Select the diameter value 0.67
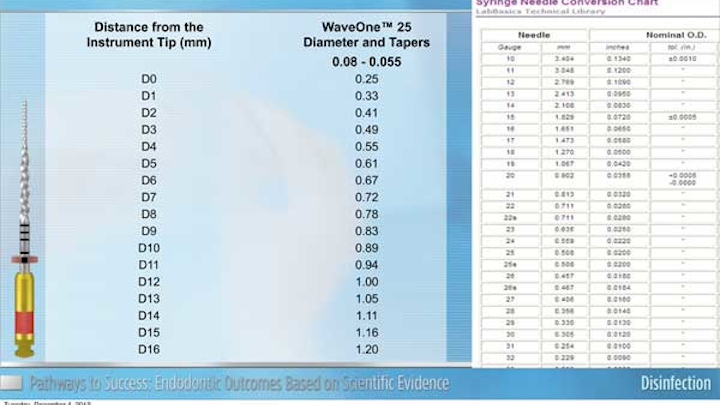This screenshot has width=720, height=405. [x=366, y=180]
